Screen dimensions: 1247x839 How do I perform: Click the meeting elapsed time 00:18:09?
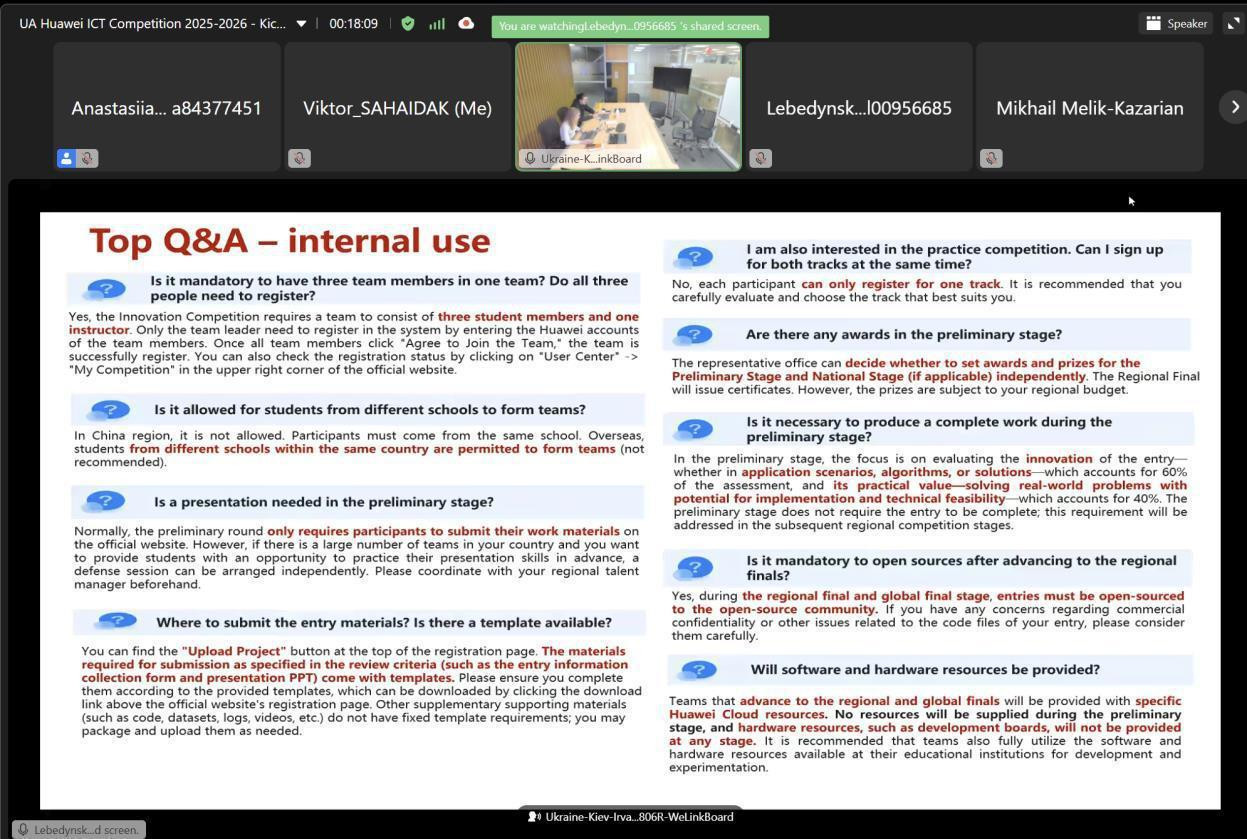pos(353,24)
